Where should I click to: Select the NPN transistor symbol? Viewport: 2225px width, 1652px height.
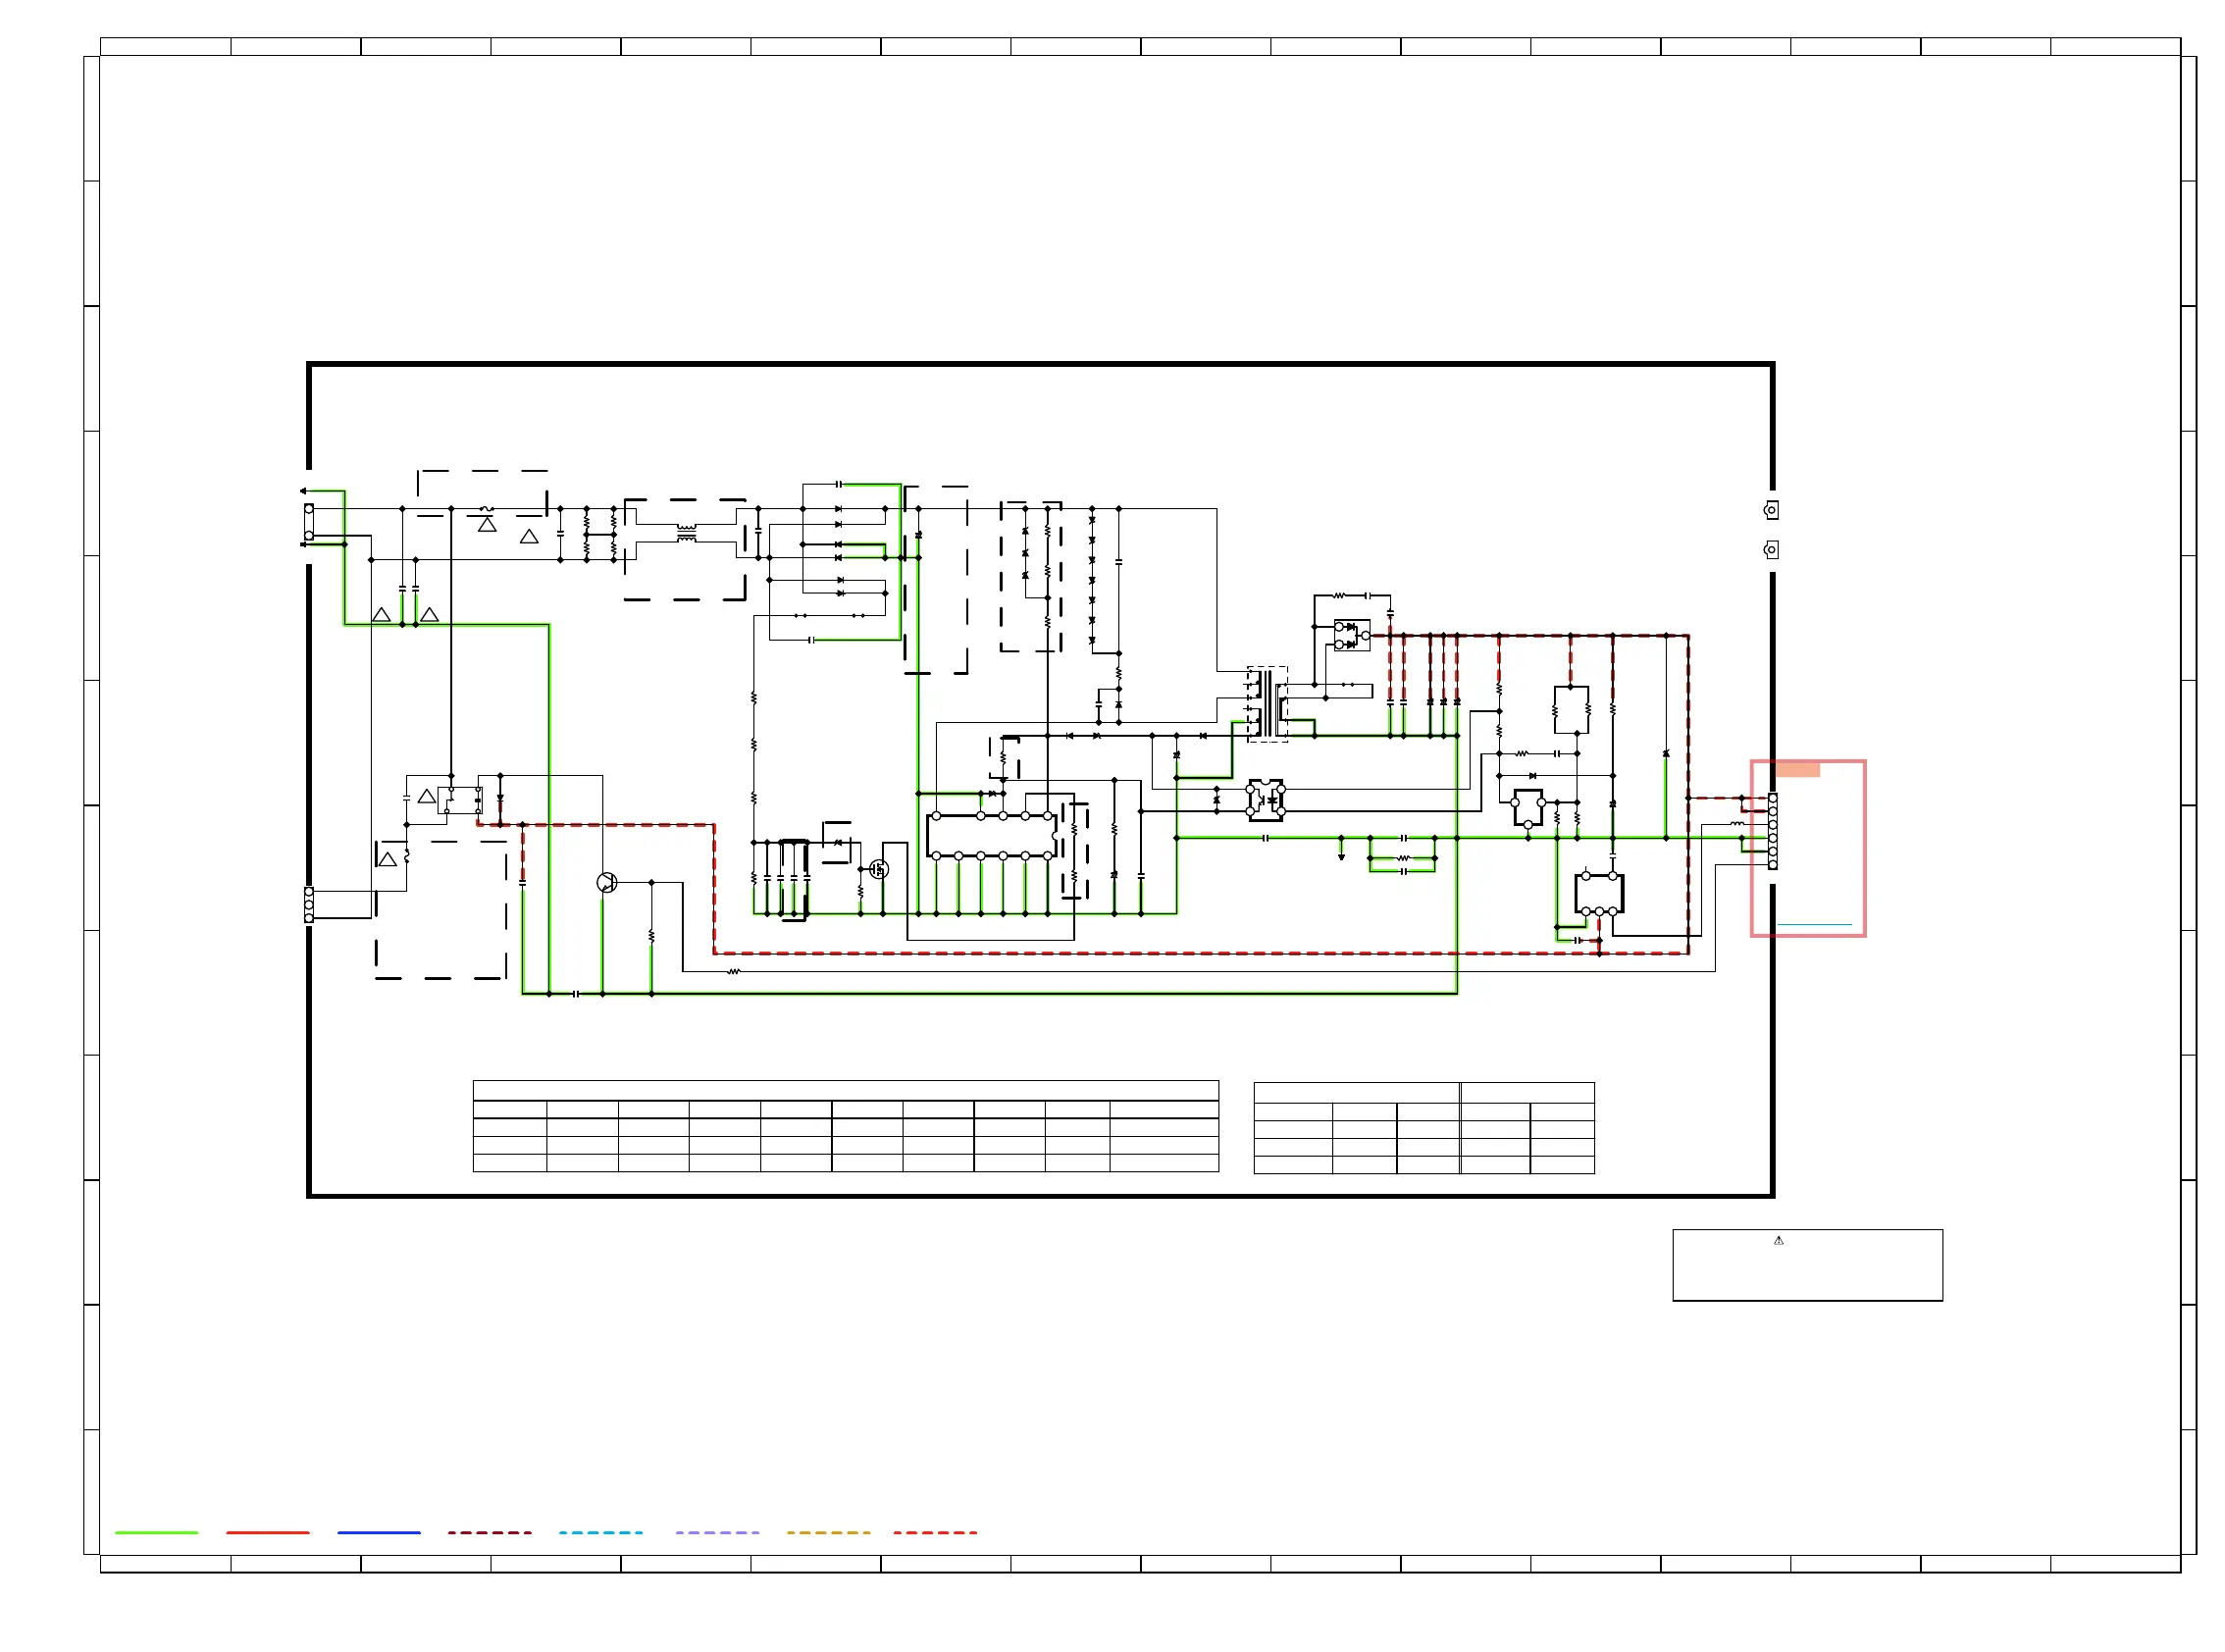click(x=606, y=883)
